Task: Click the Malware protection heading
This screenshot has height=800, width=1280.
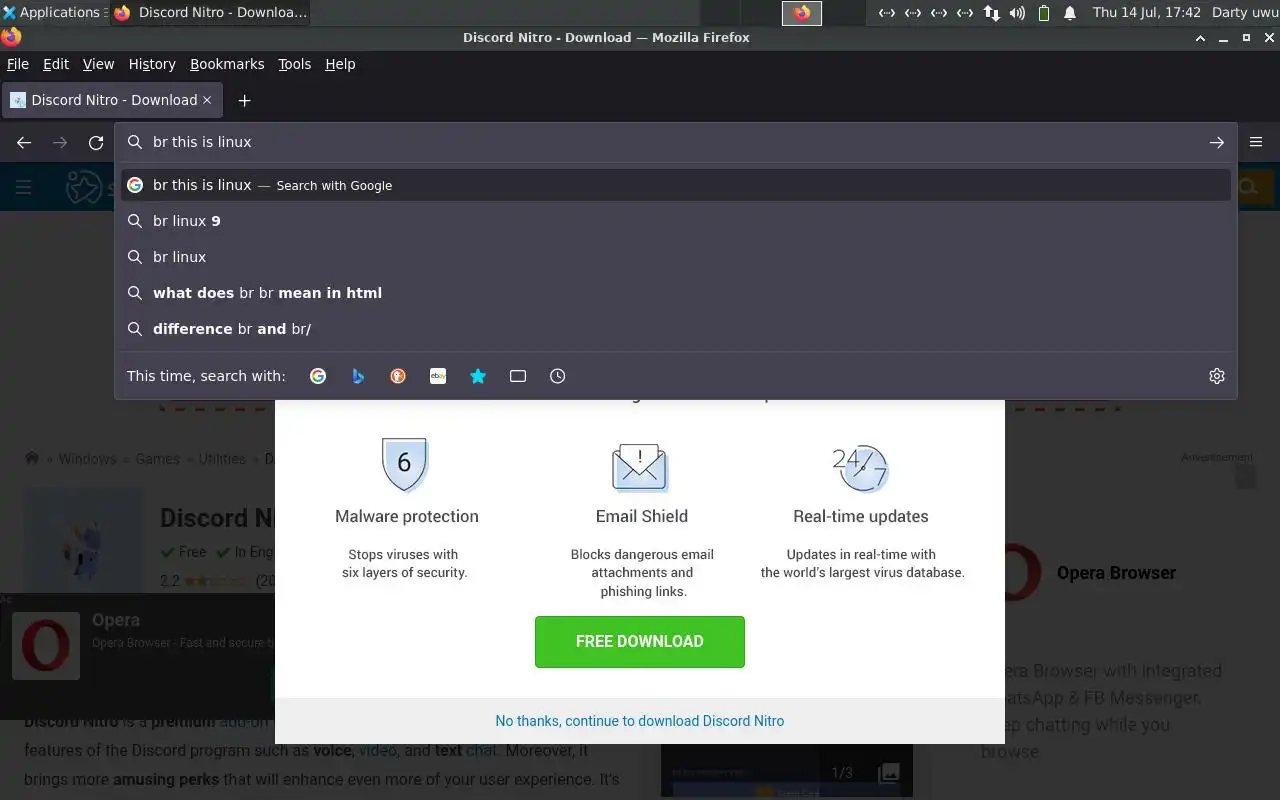Action: coord(407,516)
